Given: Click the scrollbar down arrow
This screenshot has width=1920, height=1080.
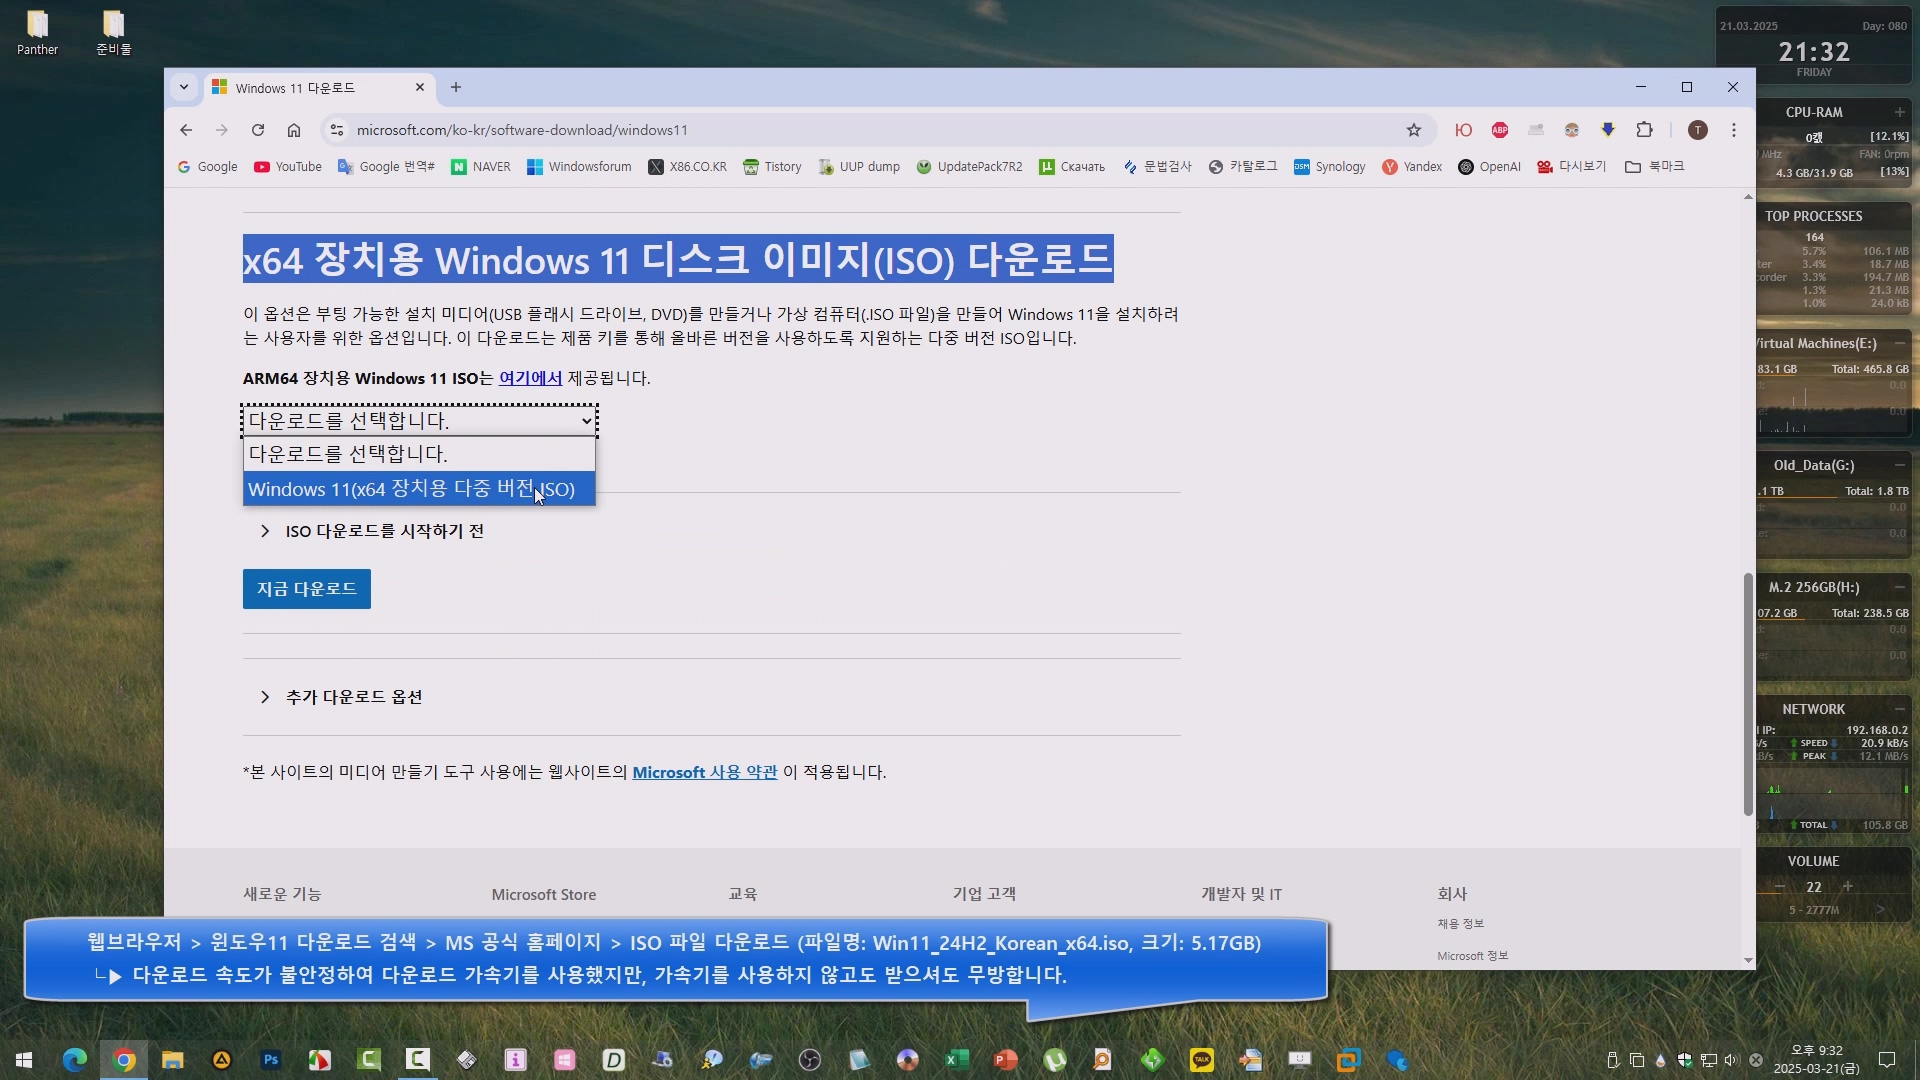Looking at the screenshot, I should tap(1748, 960).
